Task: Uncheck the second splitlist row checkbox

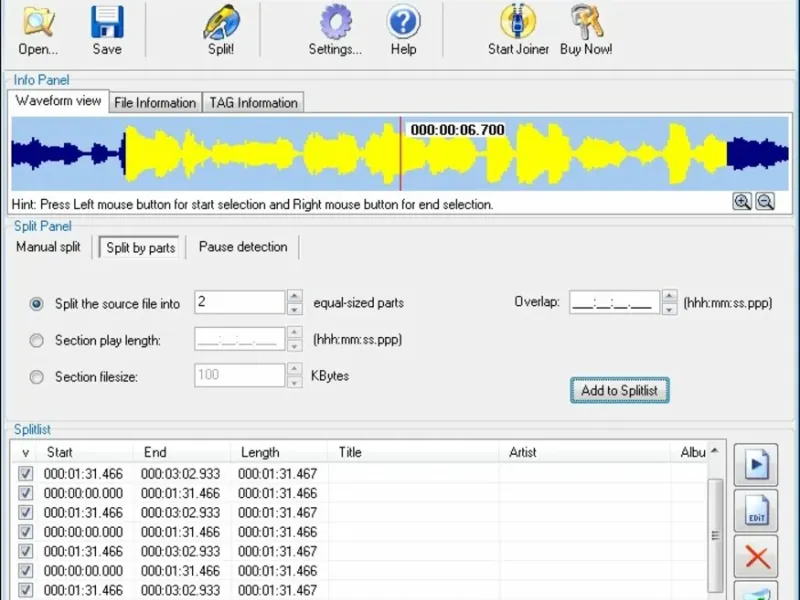Action: click(x=26, y=493)
